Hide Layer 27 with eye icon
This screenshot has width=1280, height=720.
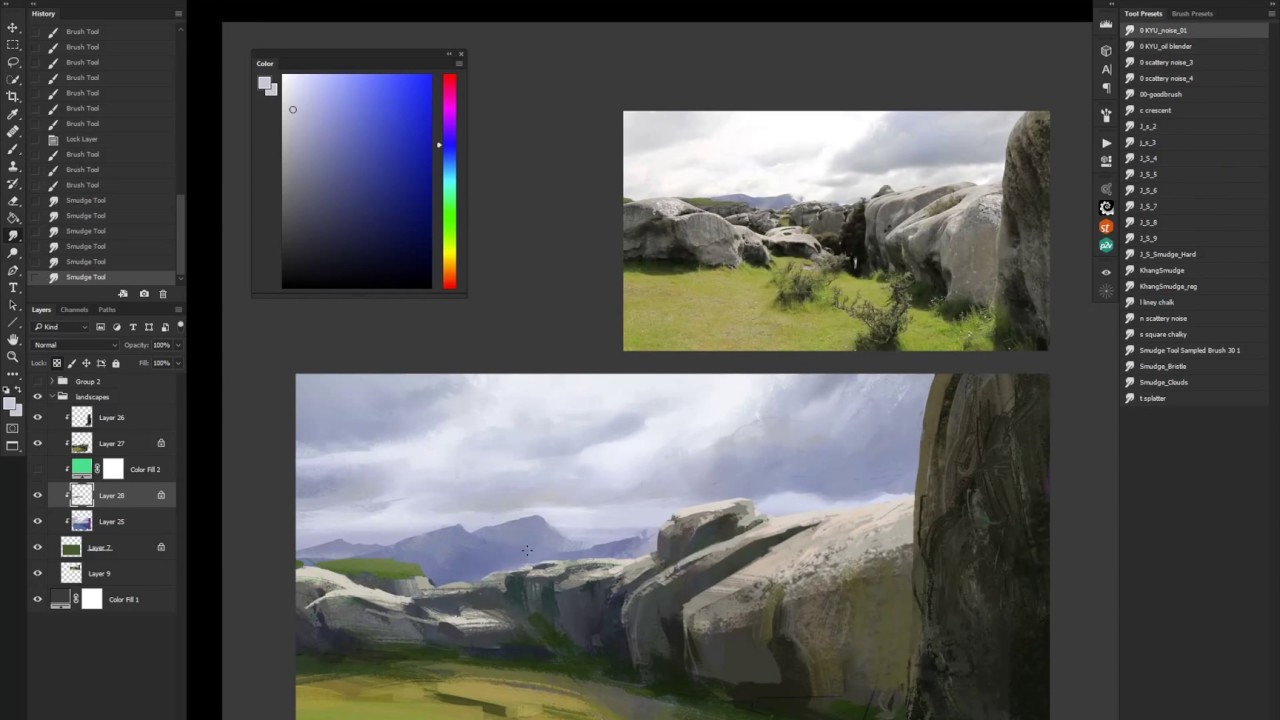pyautogui.click(x=38, y=443)
